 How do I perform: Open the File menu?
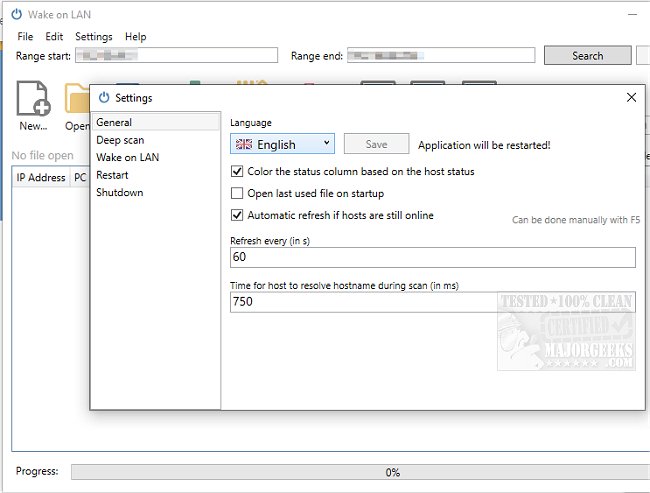pos(25,36)
